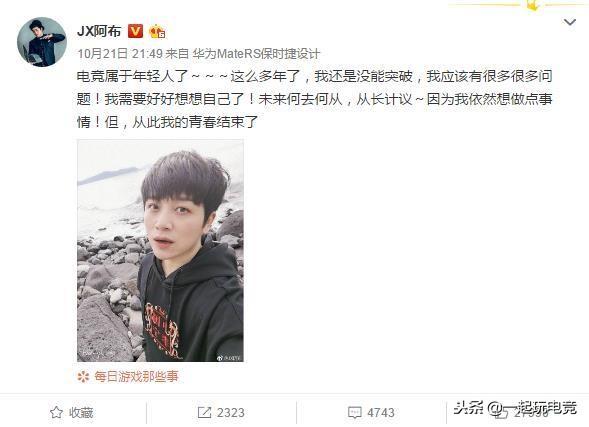Viewport: 589px width, 427px height.
Task: Click the golden pendant decoration icon
Action: [533, 5]
